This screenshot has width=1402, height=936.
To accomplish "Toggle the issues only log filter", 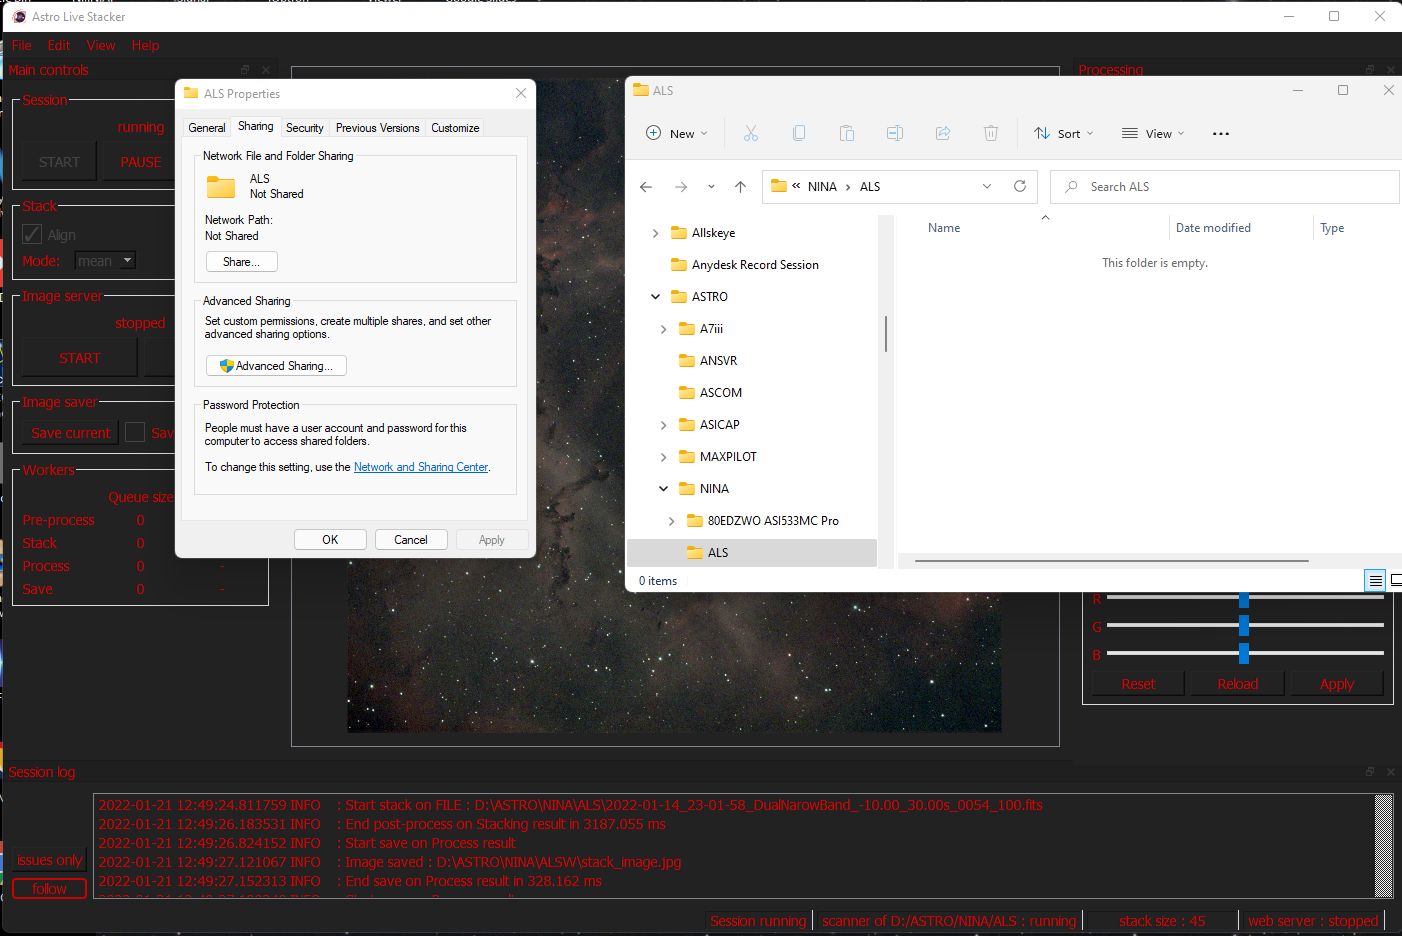I will [x=49, y=860].
